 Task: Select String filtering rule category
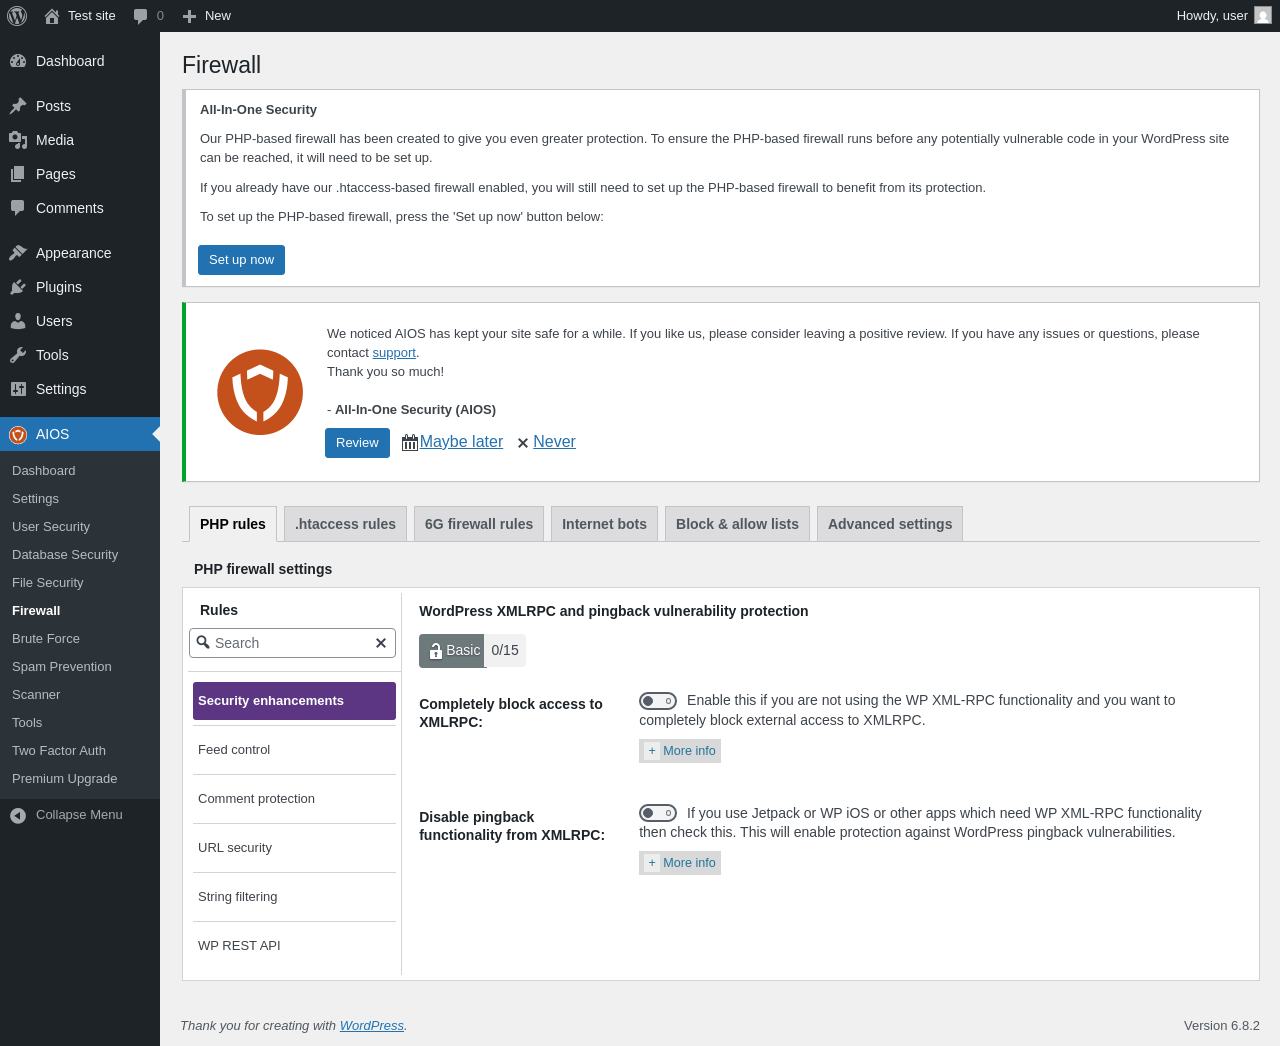click(294, 897)
